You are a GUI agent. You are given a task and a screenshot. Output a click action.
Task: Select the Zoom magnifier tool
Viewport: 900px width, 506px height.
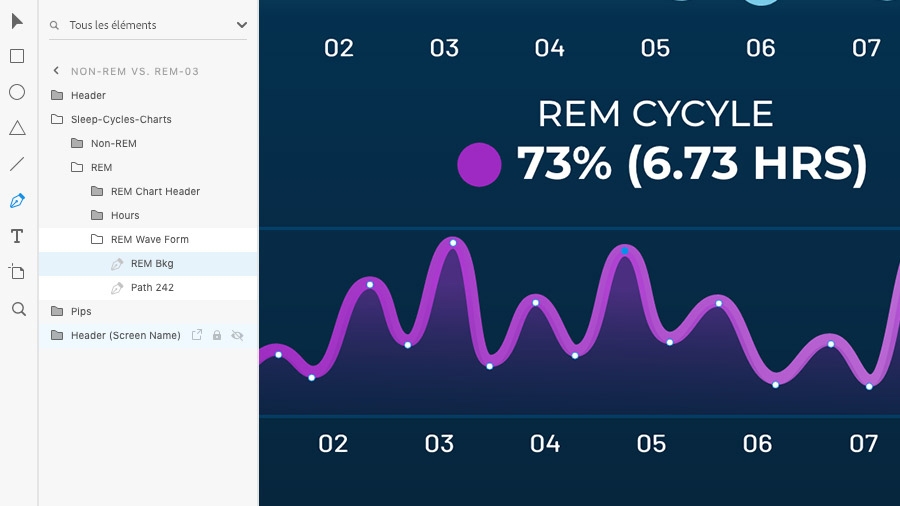click(18, 309)
